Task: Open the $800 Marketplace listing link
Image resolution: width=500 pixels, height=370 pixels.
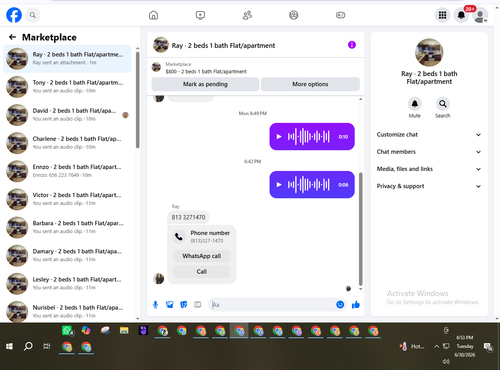Action: coord(206,71)
